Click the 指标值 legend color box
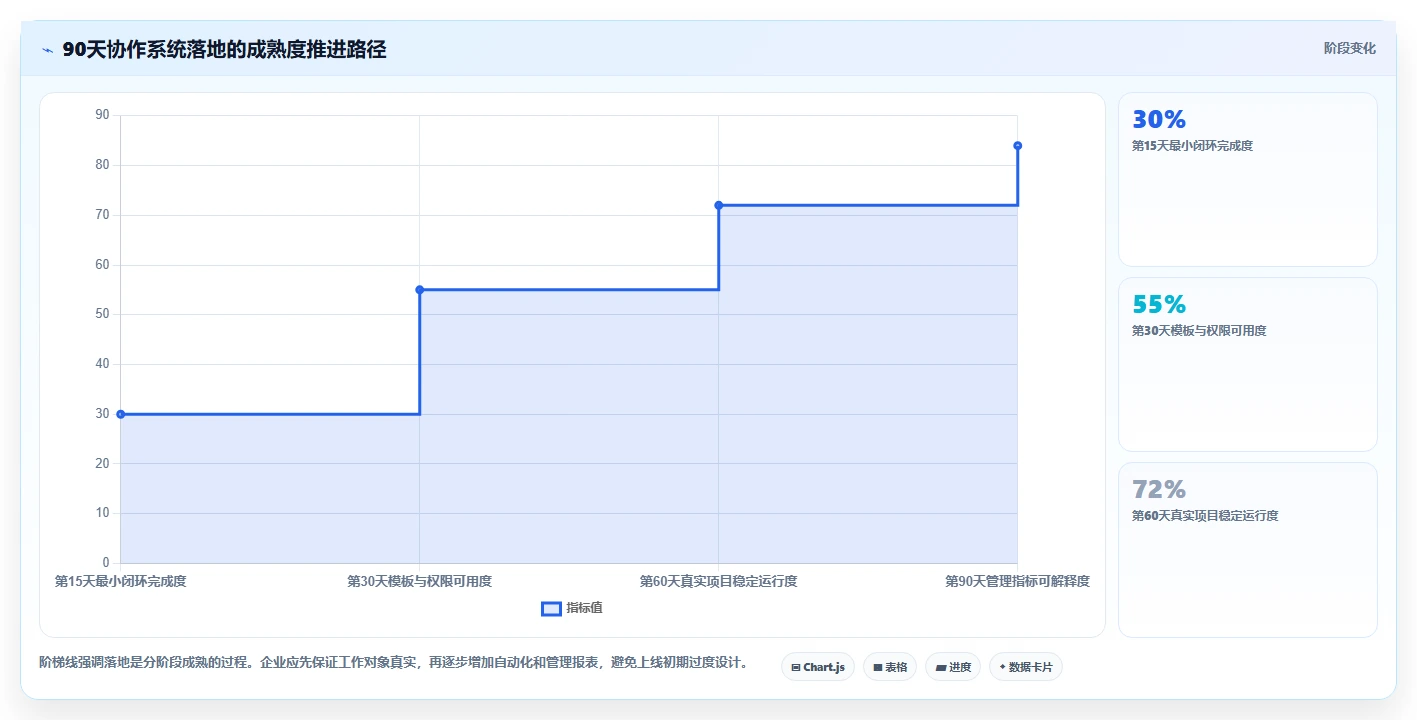 click(551, 608)
